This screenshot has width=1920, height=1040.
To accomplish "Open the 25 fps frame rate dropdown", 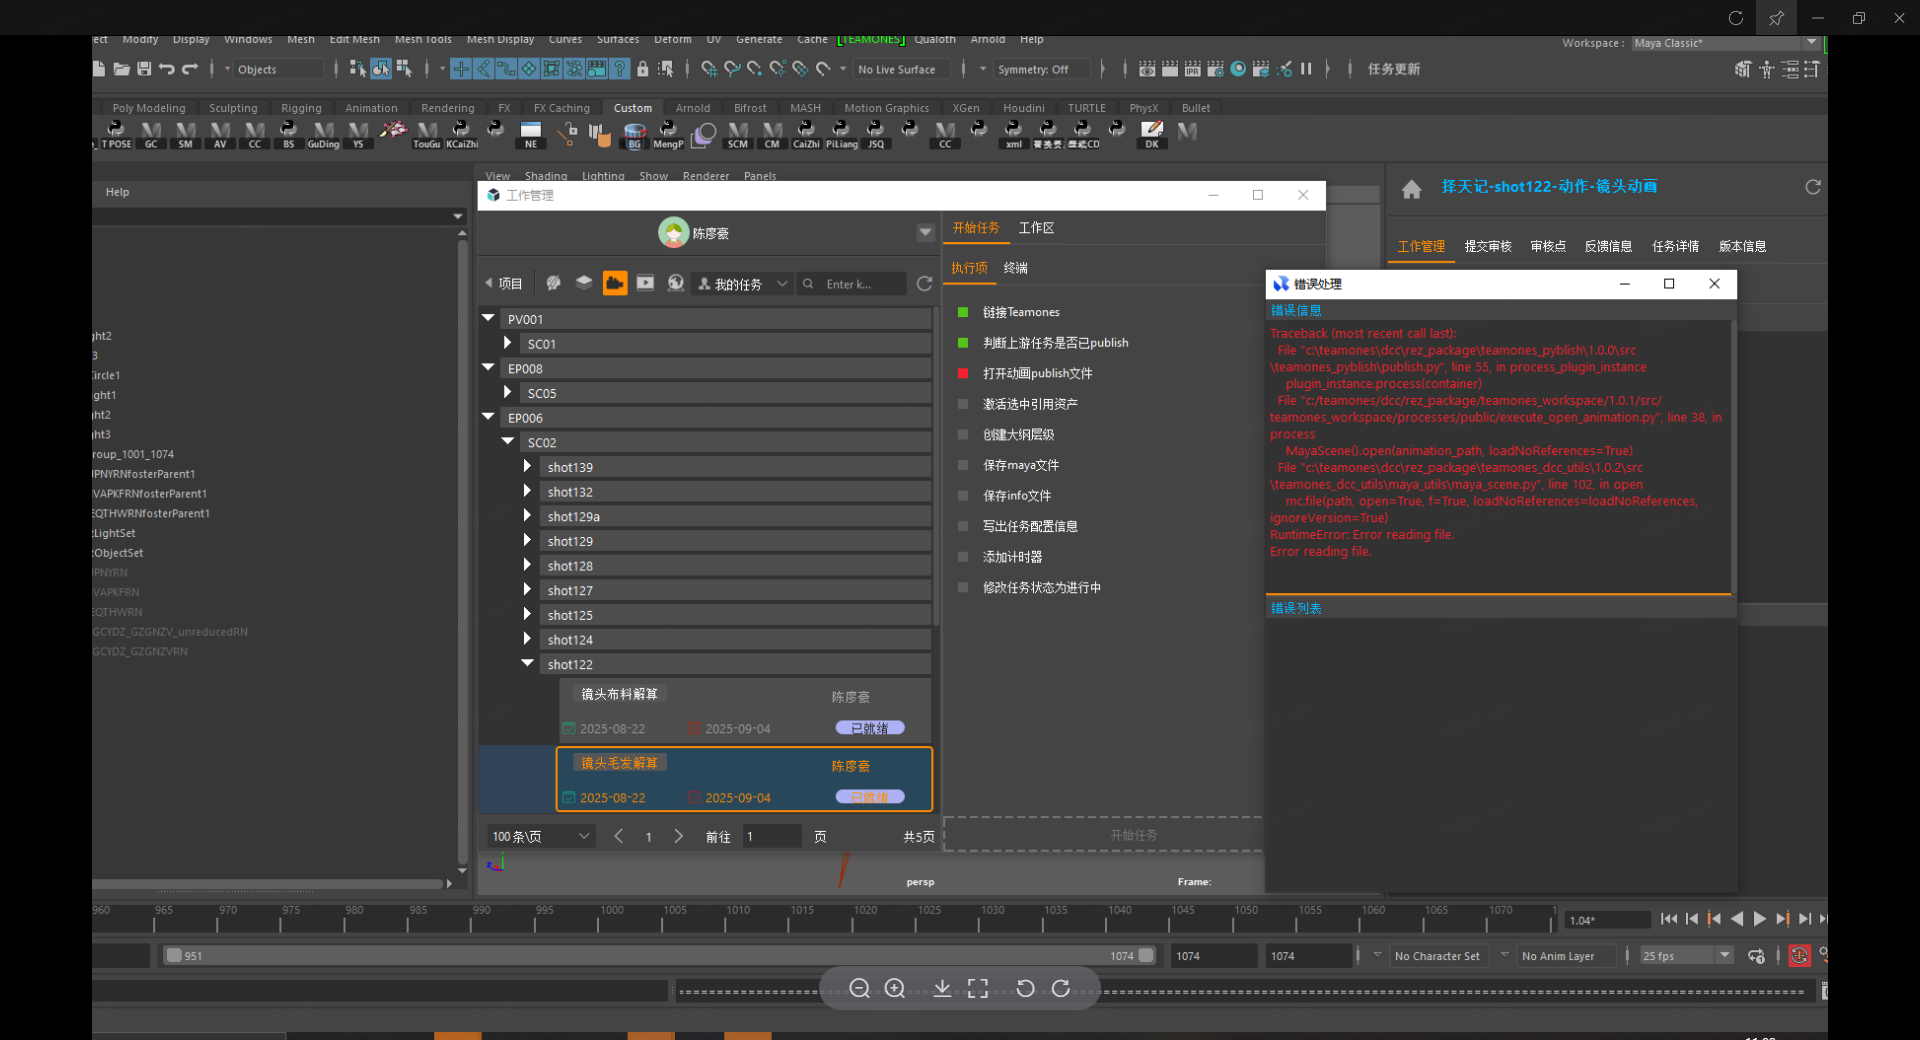I will click(1724, 956).
